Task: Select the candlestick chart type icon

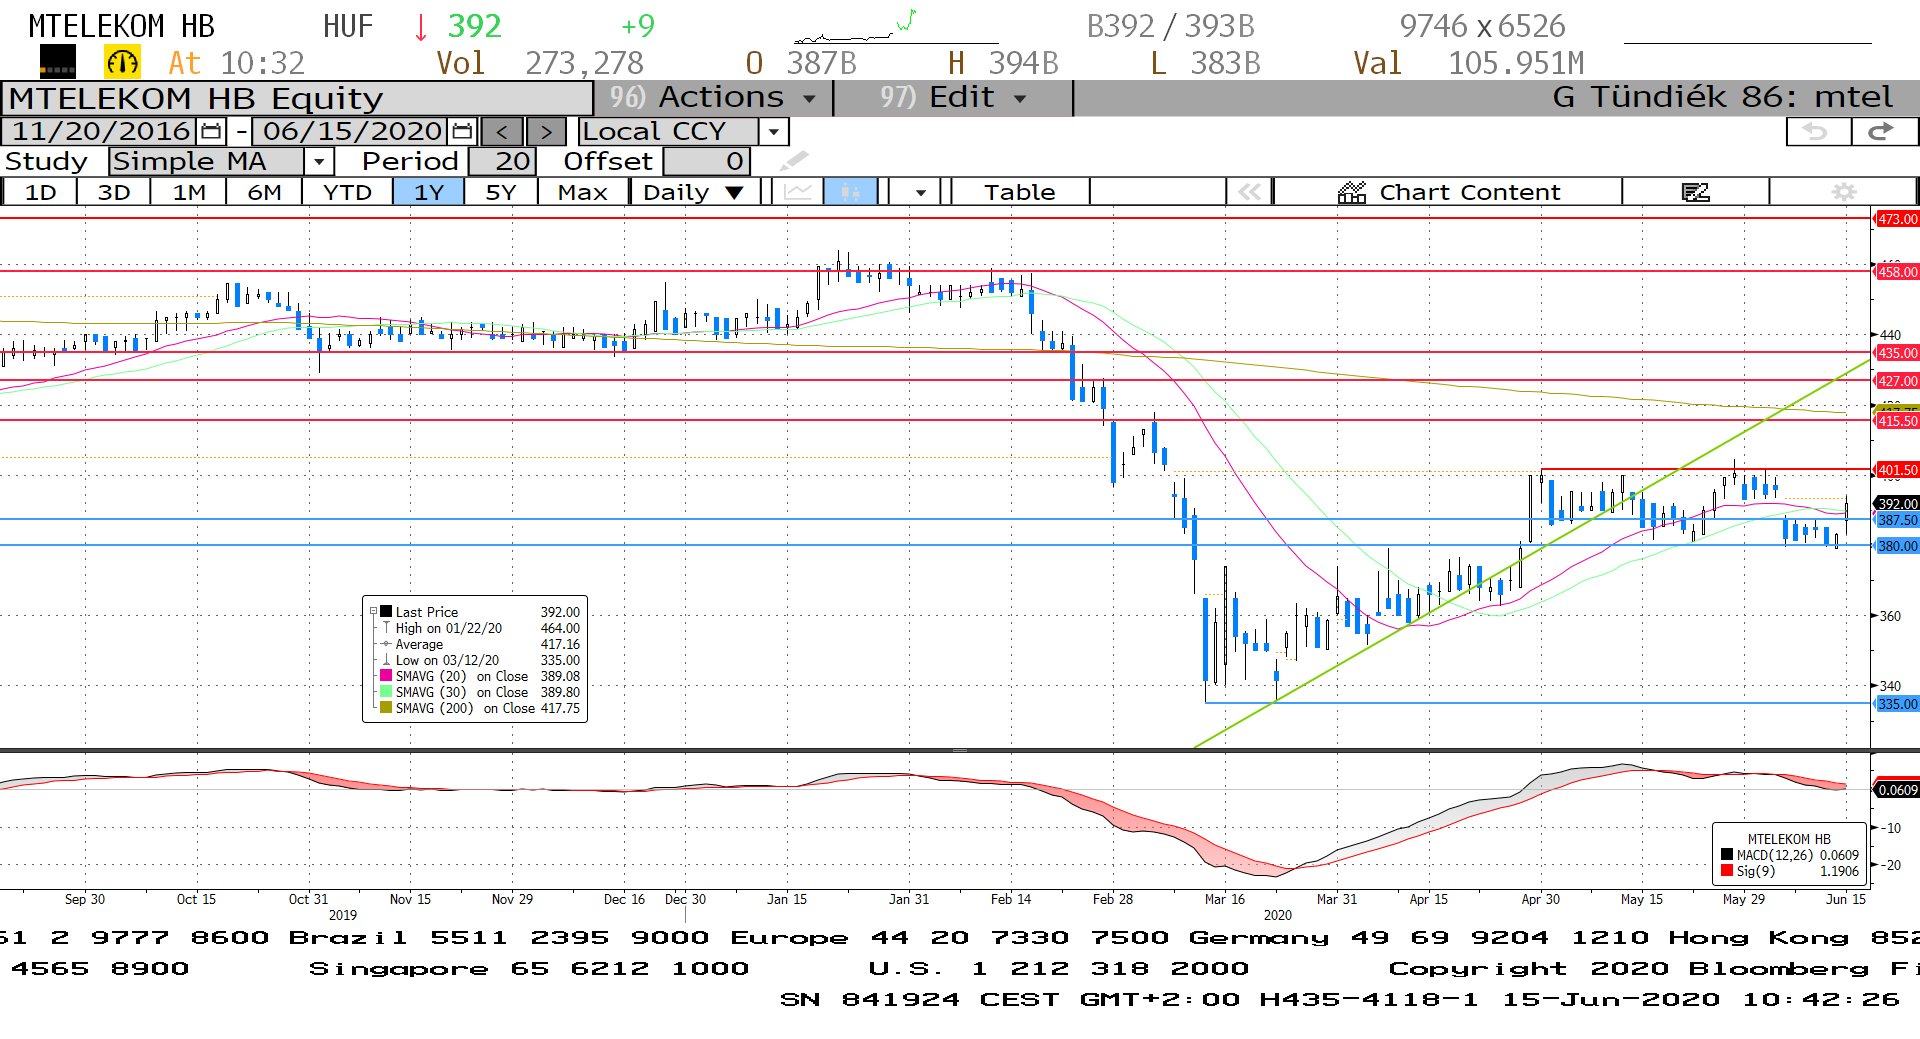Action: pos(850,191)
